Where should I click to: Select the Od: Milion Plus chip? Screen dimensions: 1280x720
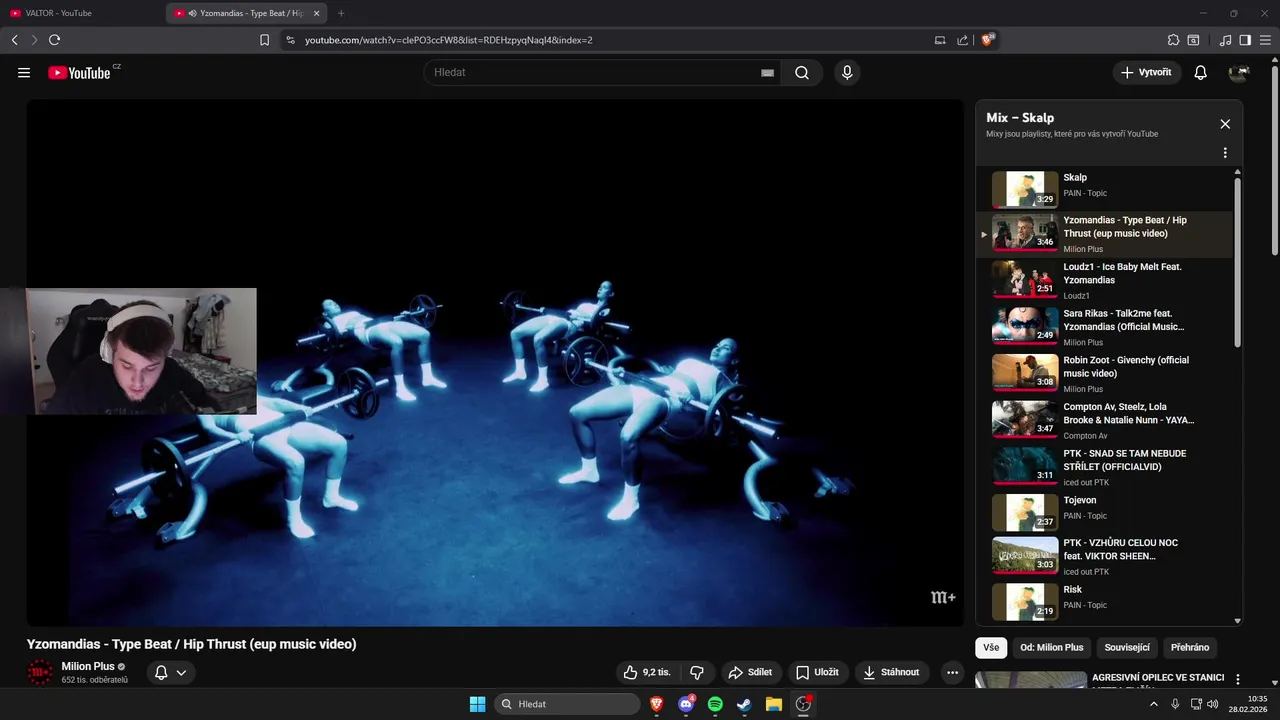point(1052,647)
